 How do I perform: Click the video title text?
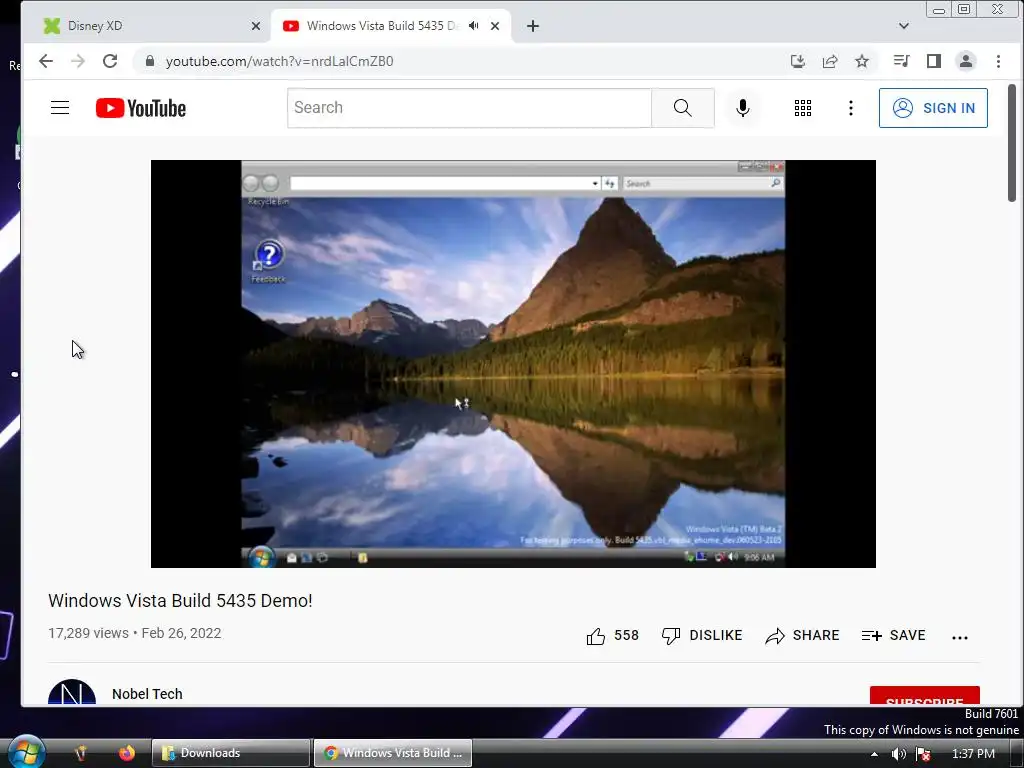tap(180, 601)
